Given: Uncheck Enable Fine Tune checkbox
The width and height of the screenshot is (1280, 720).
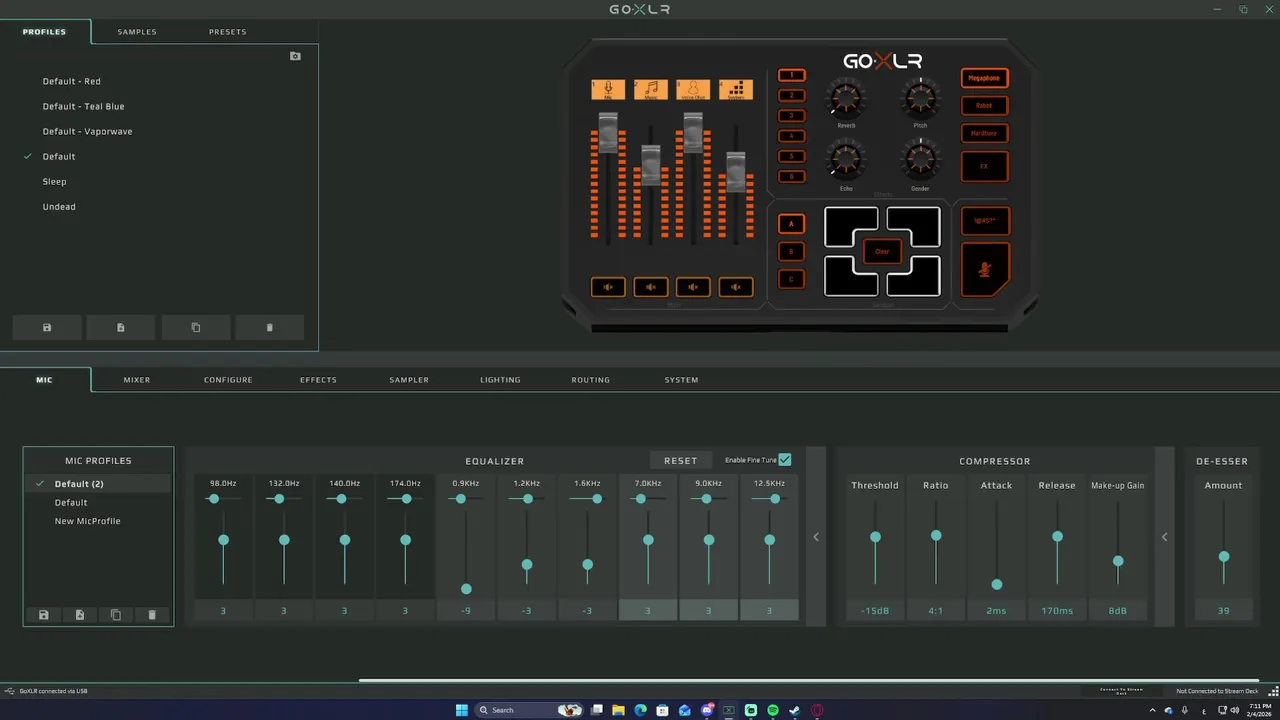Looking at the screenshot, I should pos(785,460).
